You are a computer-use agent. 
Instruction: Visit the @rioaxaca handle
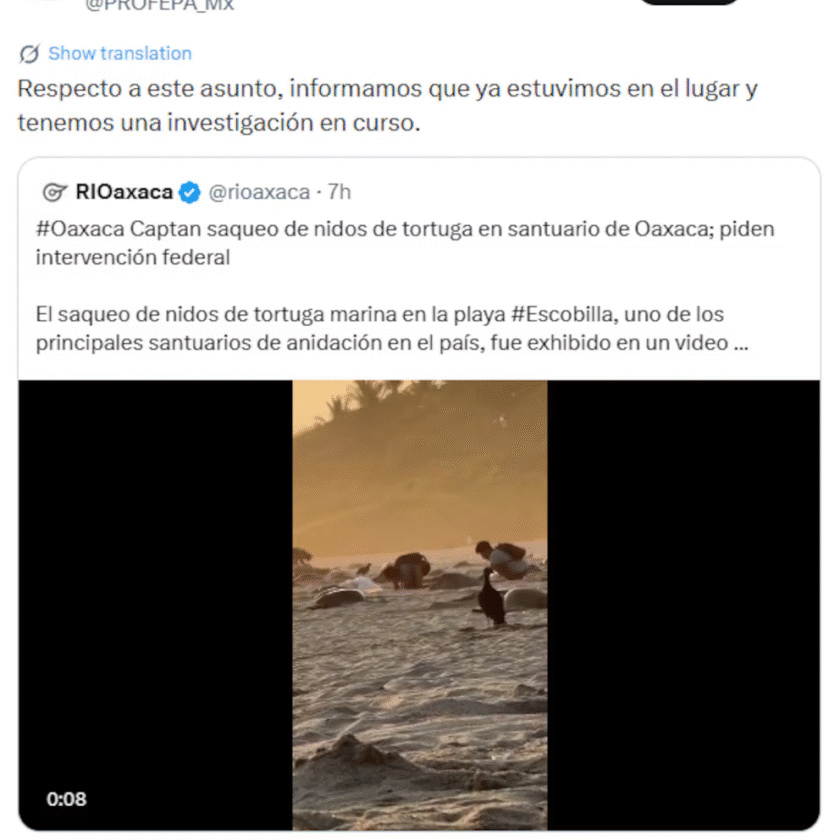coord(259,192)
